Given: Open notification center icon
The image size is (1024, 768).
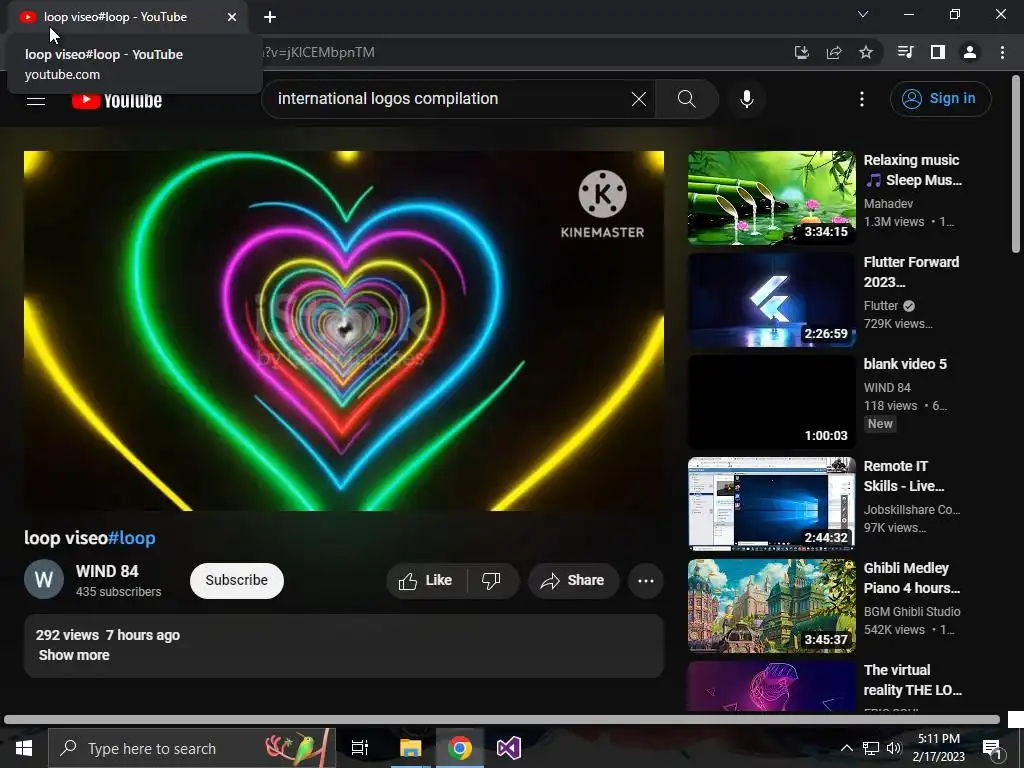Looking at the screenshot, I should (992, 748).
